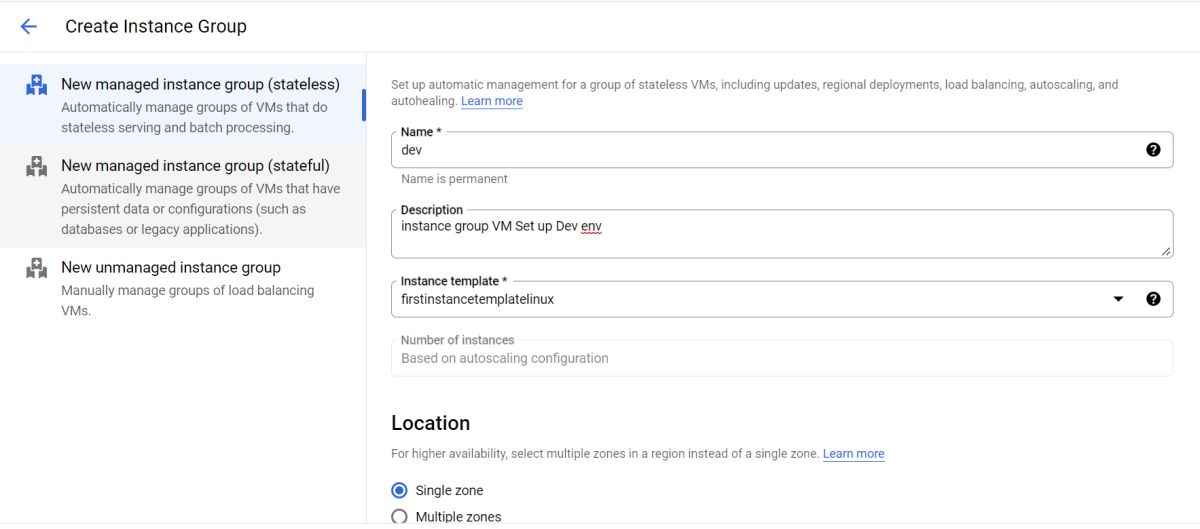The height and width of the screenshot is (529, 1200).
Task: Switch to New unmanaged instance group
Action: coord(171,268)
